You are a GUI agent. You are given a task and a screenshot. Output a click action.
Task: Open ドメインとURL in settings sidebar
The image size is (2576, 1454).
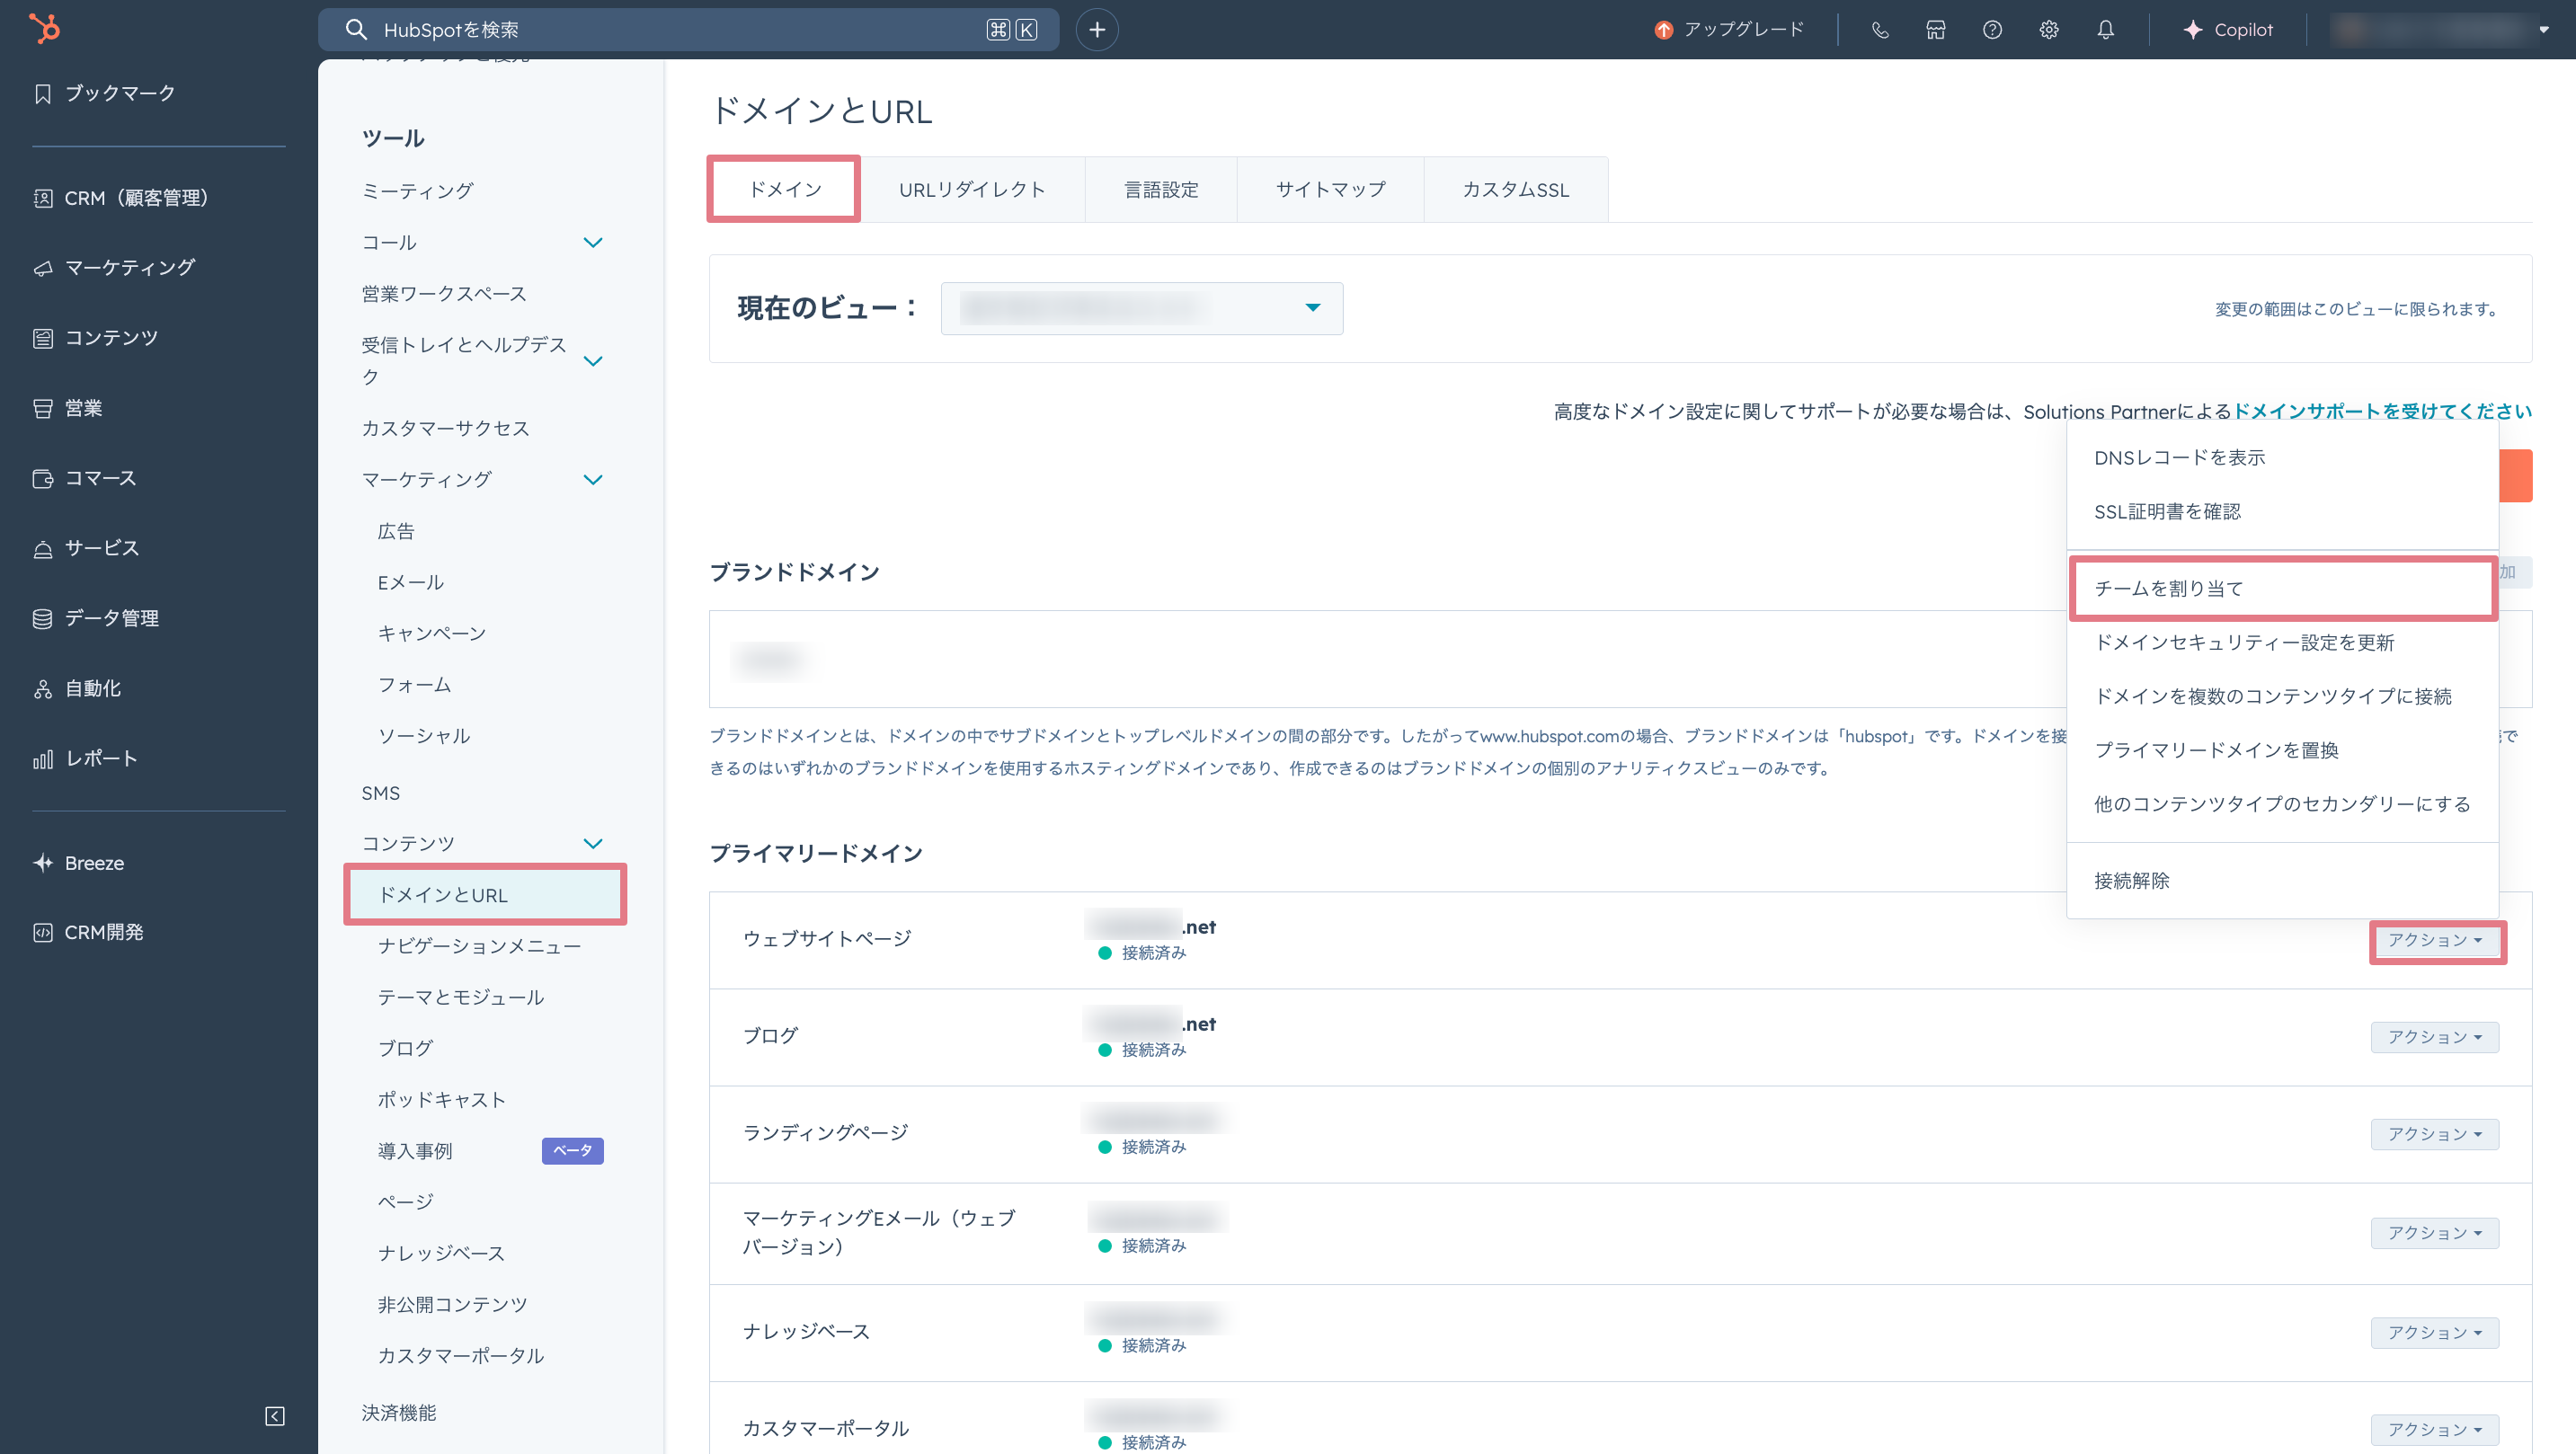pyautogui.click(x=485, y=895)
